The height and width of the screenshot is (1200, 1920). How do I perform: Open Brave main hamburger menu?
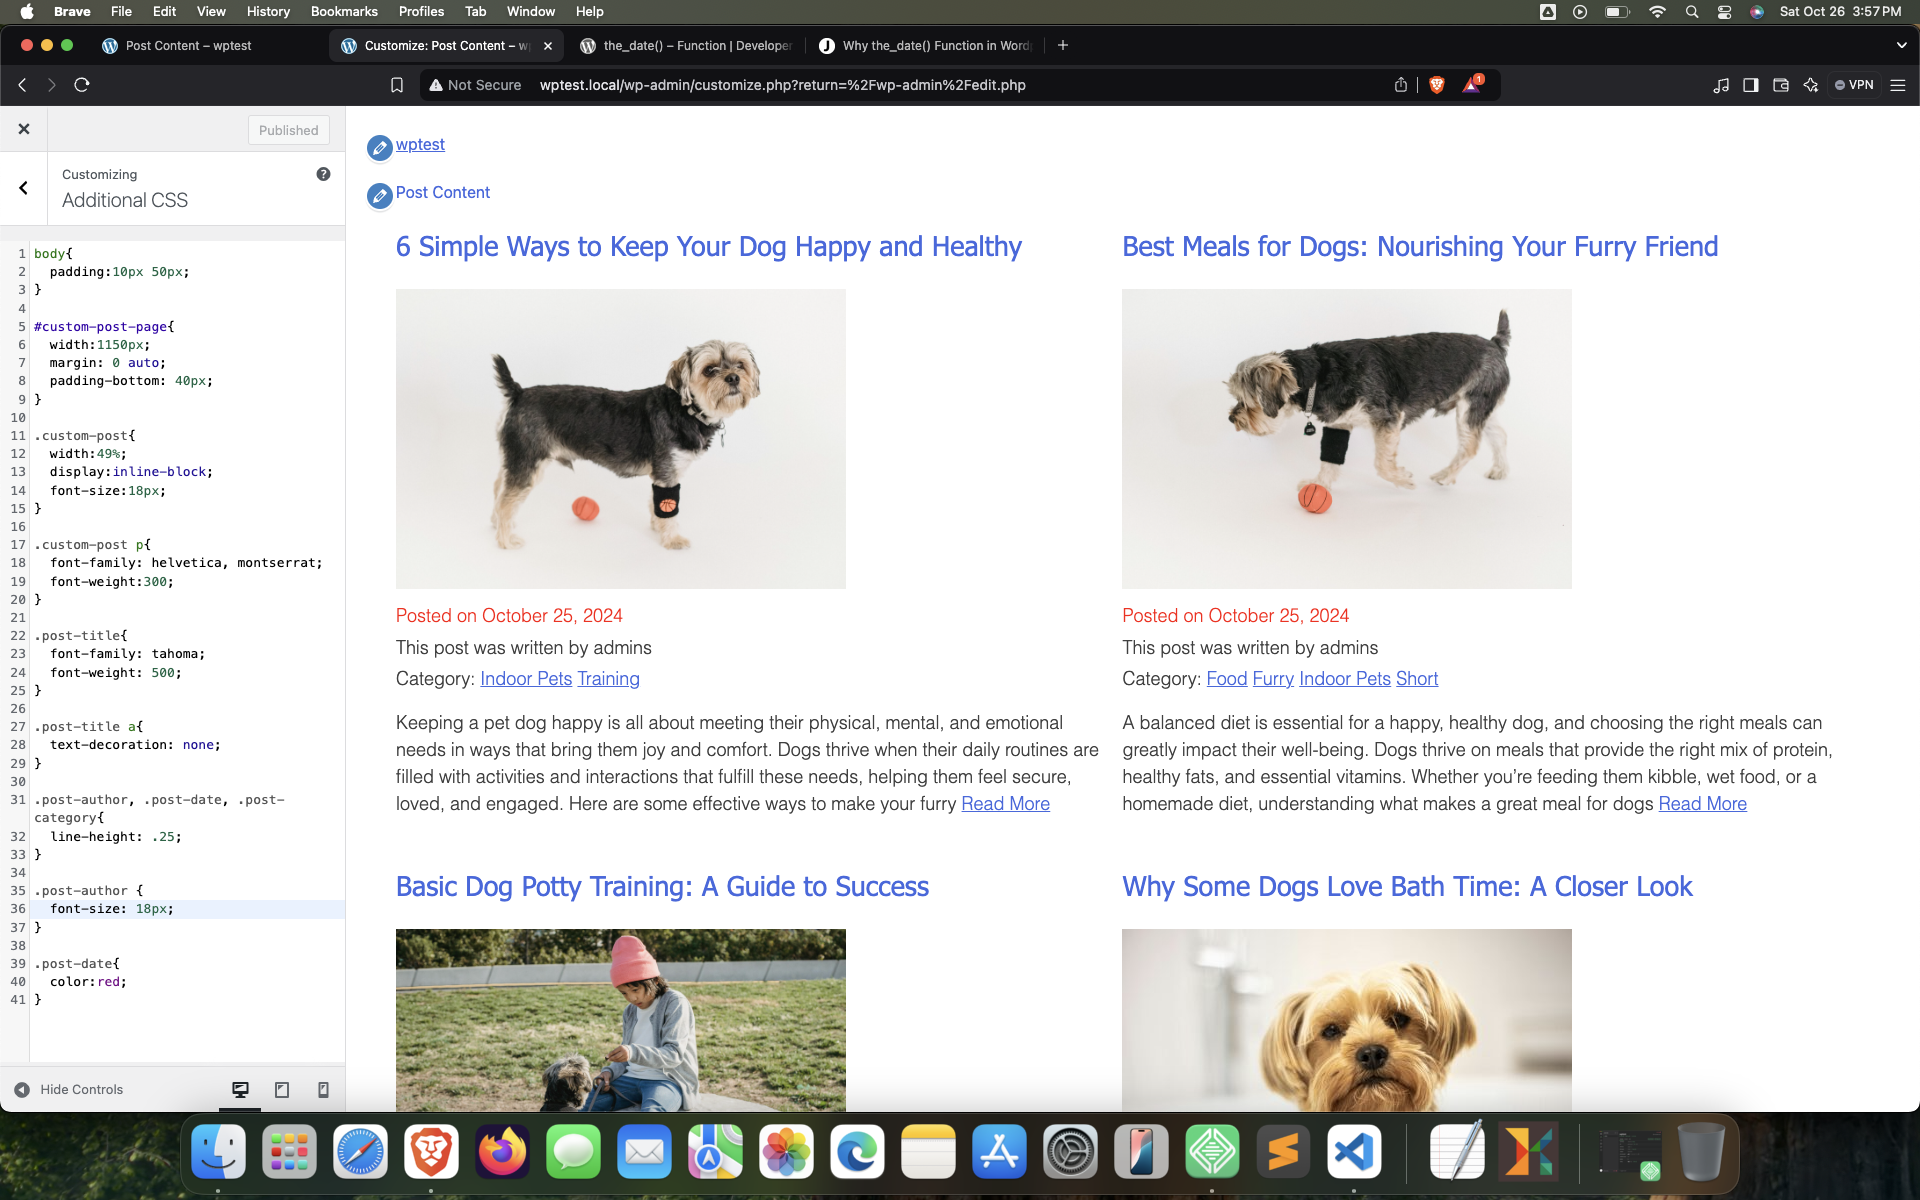point(1898,85)
